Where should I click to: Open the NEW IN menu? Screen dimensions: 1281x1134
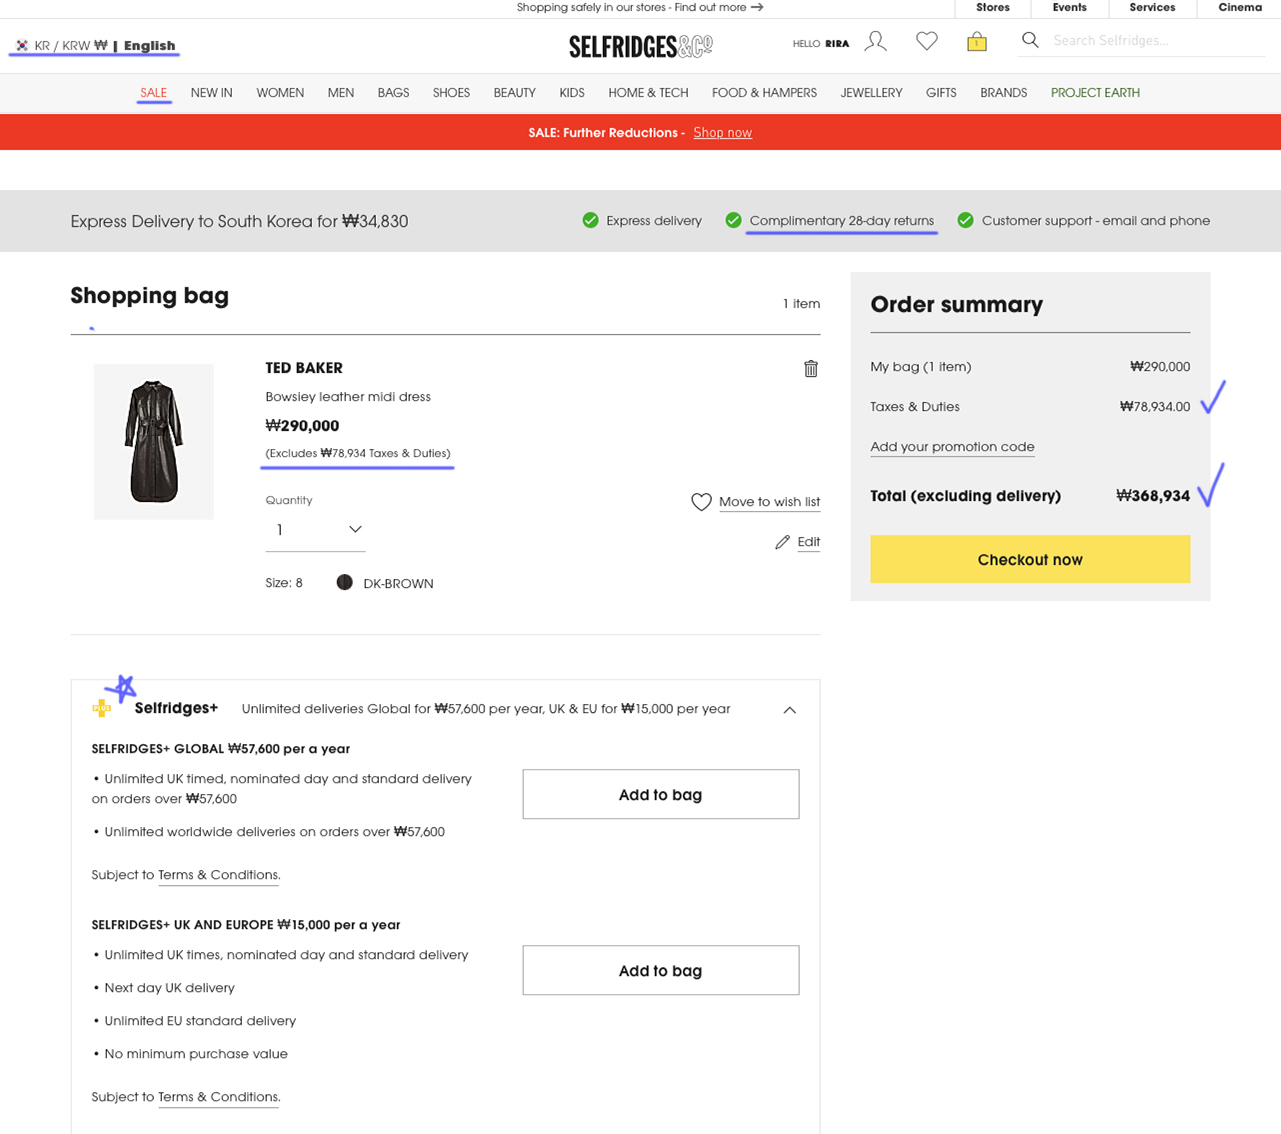click(212, 93)
